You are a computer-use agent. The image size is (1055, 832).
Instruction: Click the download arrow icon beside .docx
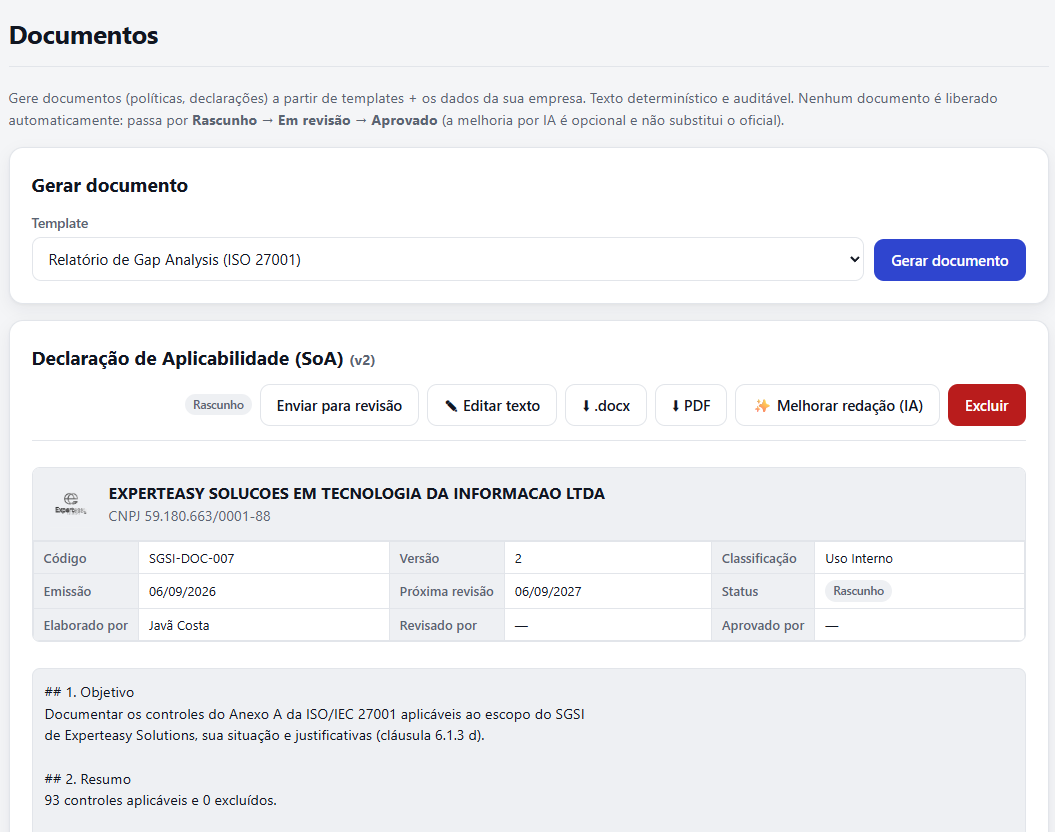pos(586,406)
